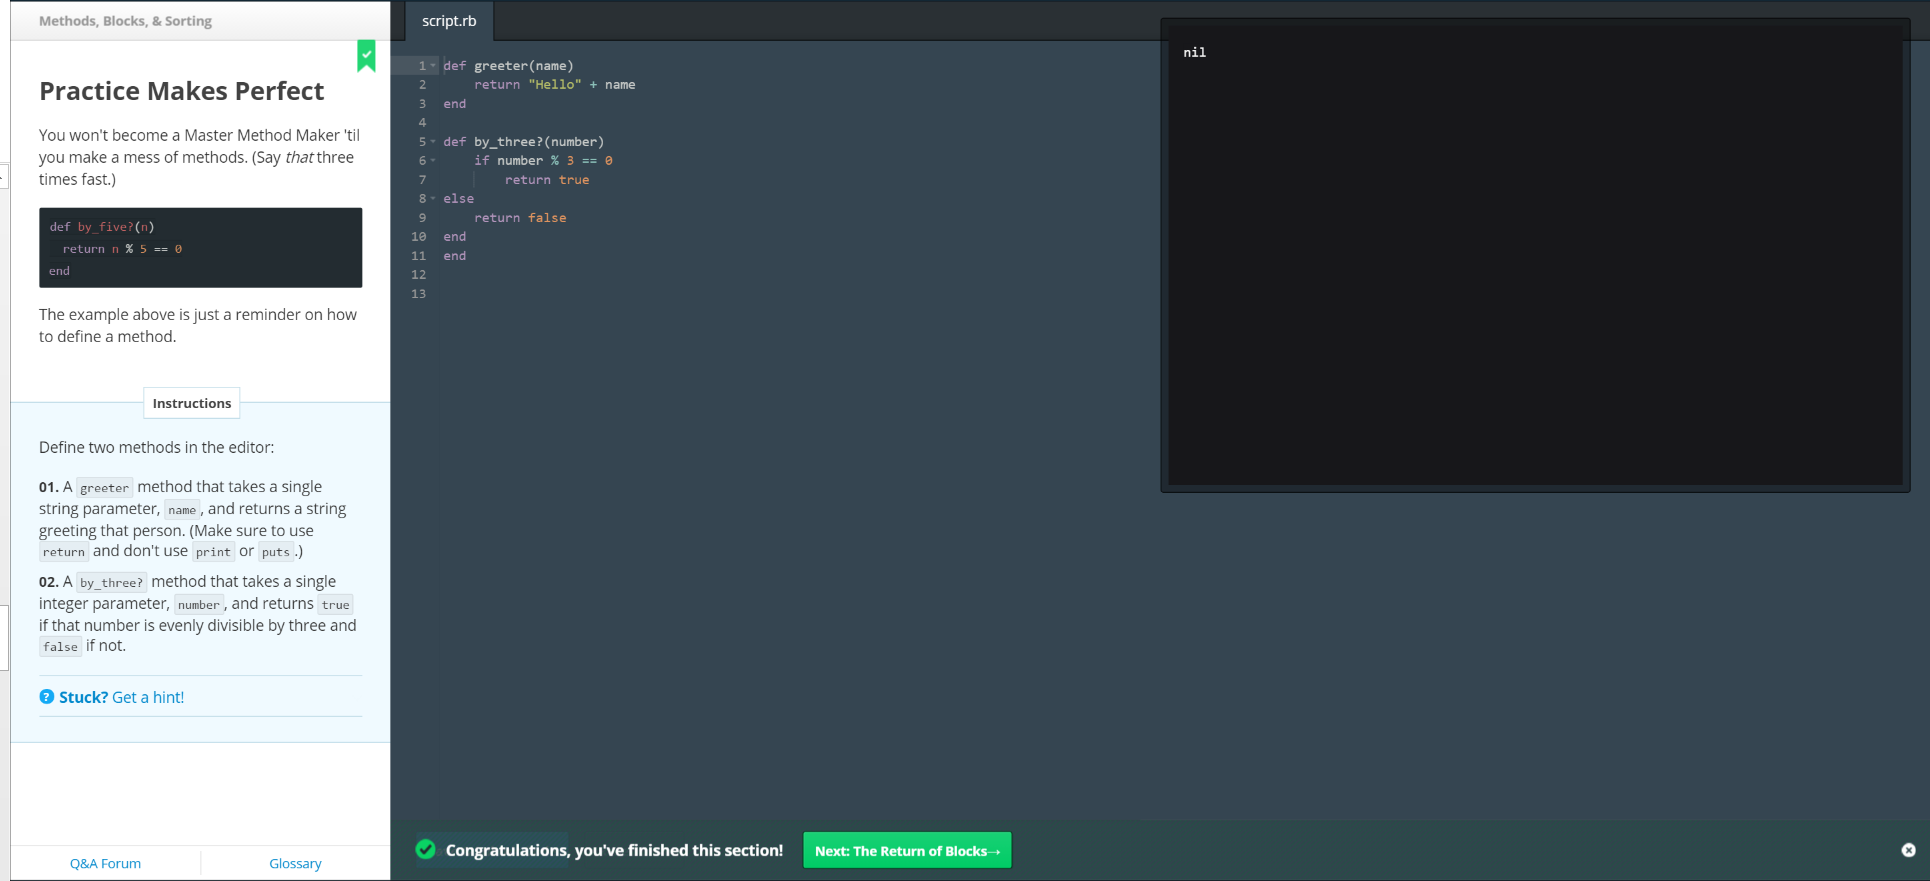Fold the else block on line 8
Viewport: 1930px width, 881px height.
click(433, 199)
